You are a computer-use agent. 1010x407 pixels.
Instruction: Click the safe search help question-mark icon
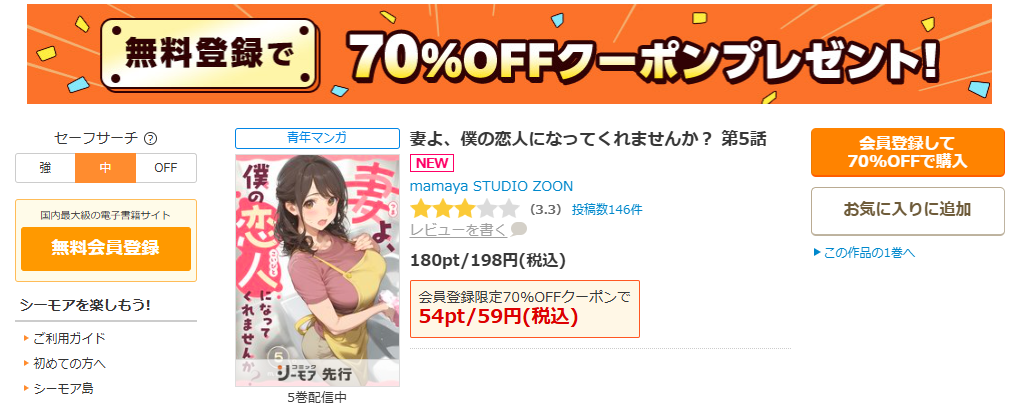click(151, 138)
